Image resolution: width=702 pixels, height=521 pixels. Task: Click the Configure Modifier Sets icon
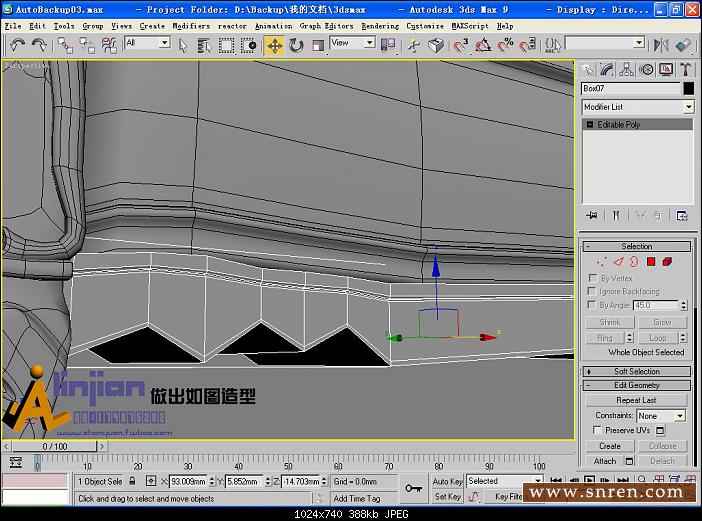coord(682,215)
